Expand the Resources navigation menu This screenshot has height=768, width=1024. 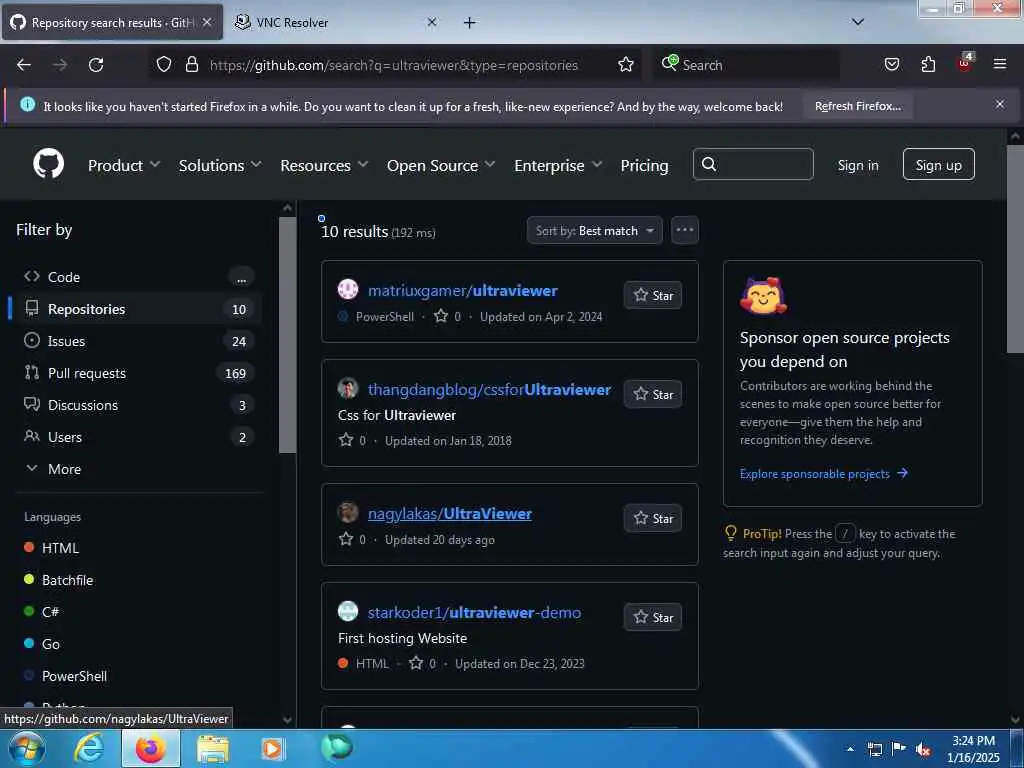tap(324, 165)
